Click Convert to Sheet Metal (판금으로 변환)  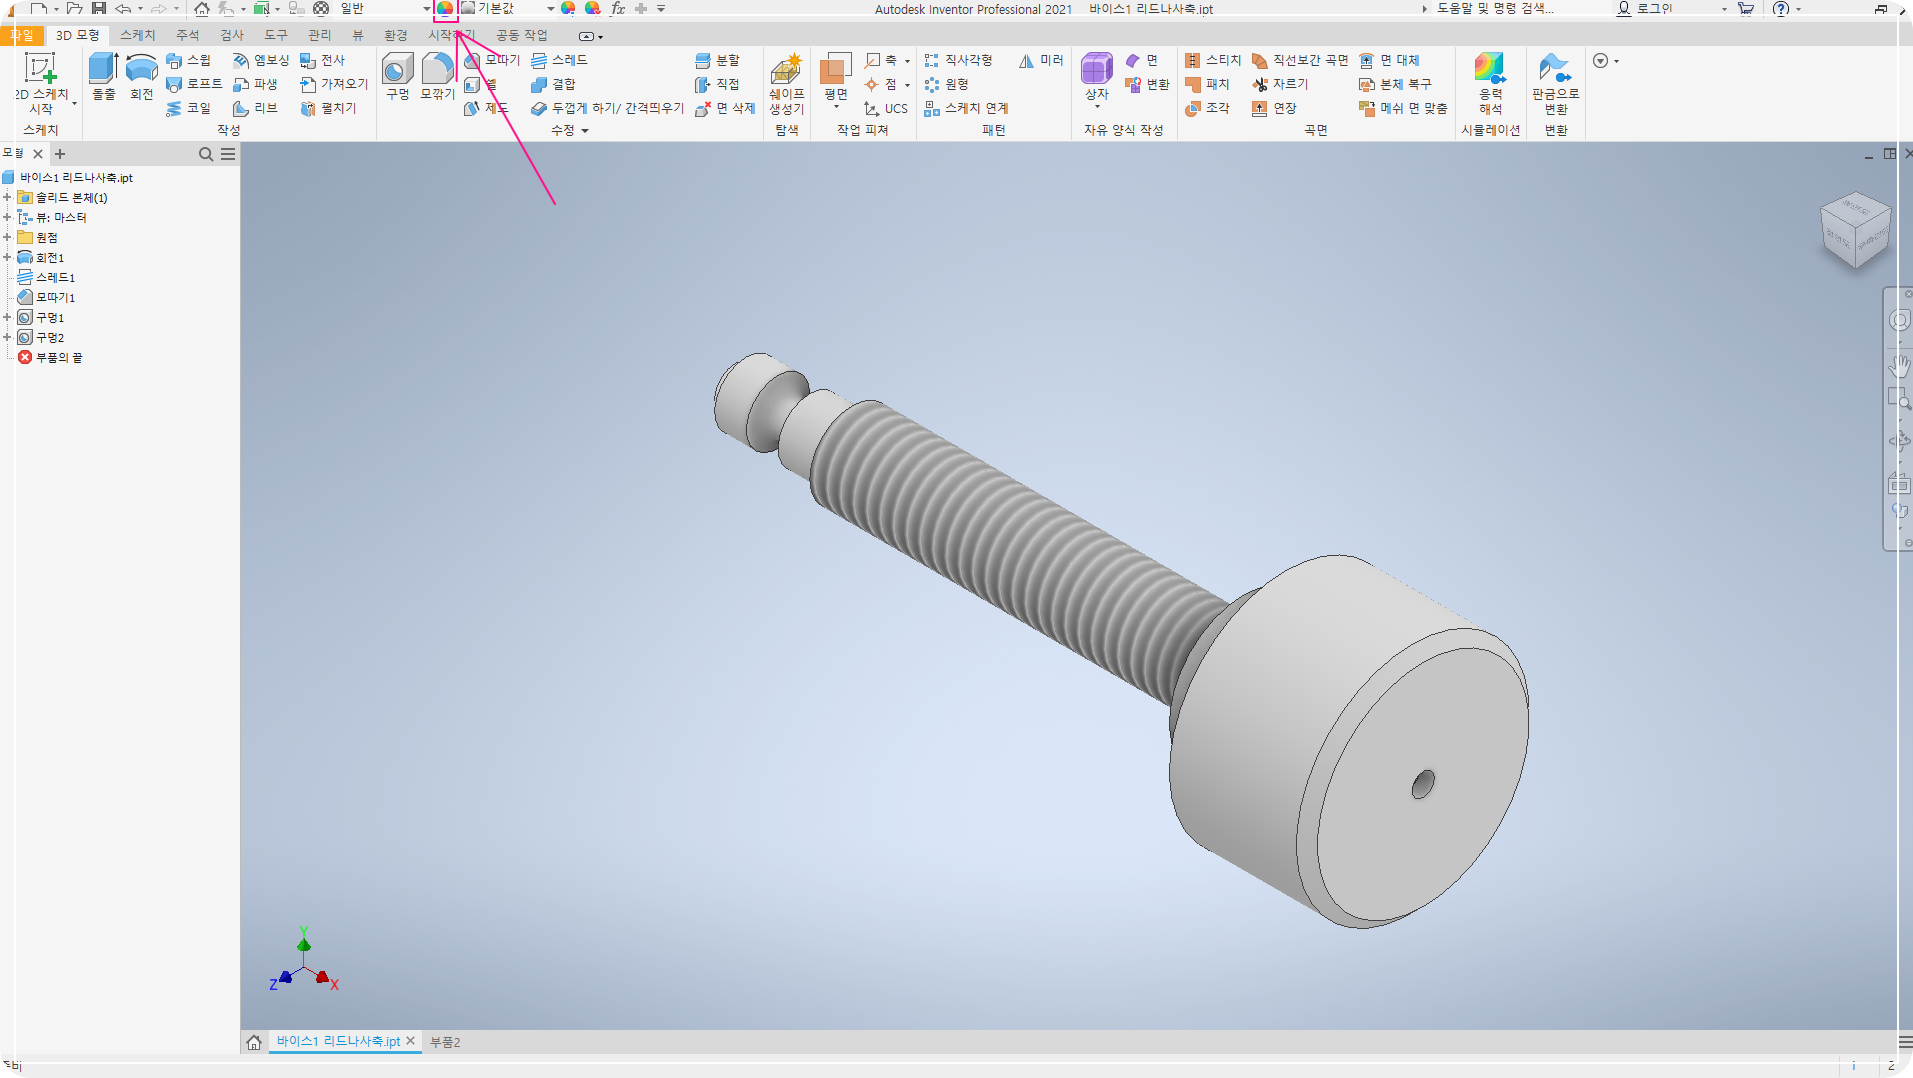pos(1555,84)
